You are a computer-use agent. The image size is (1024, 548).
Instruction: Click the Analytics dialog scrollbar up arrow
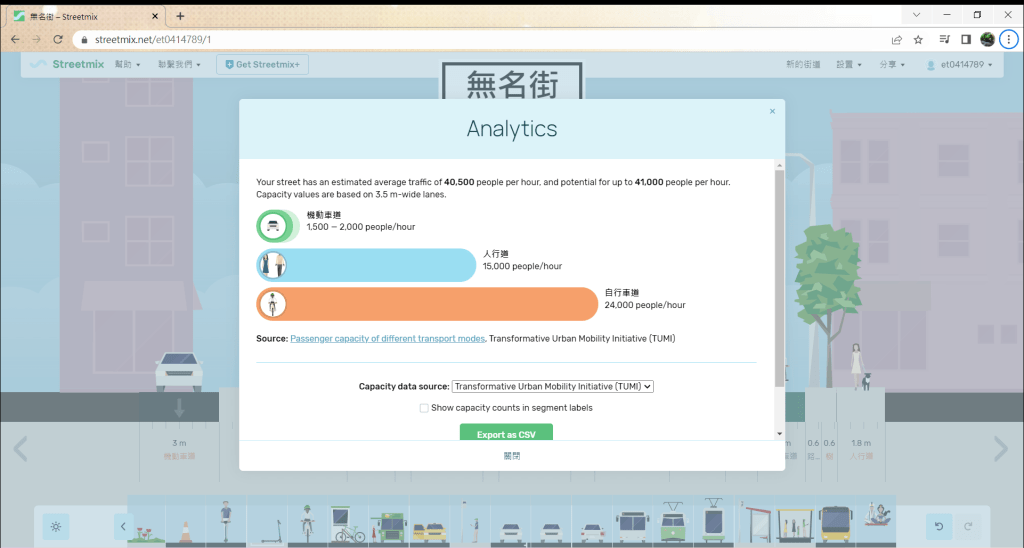pyautogui.click(x=779, y=165)
